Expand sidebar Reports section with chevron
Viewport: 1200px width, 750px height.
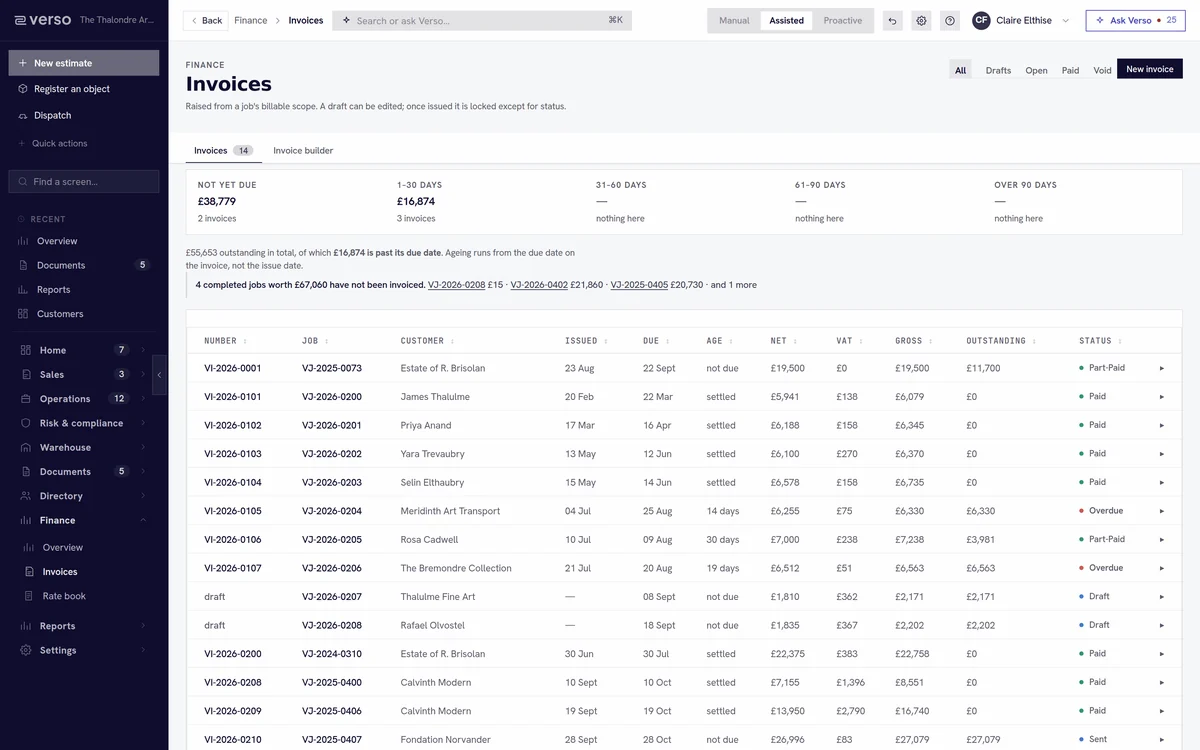pos(84,626)
